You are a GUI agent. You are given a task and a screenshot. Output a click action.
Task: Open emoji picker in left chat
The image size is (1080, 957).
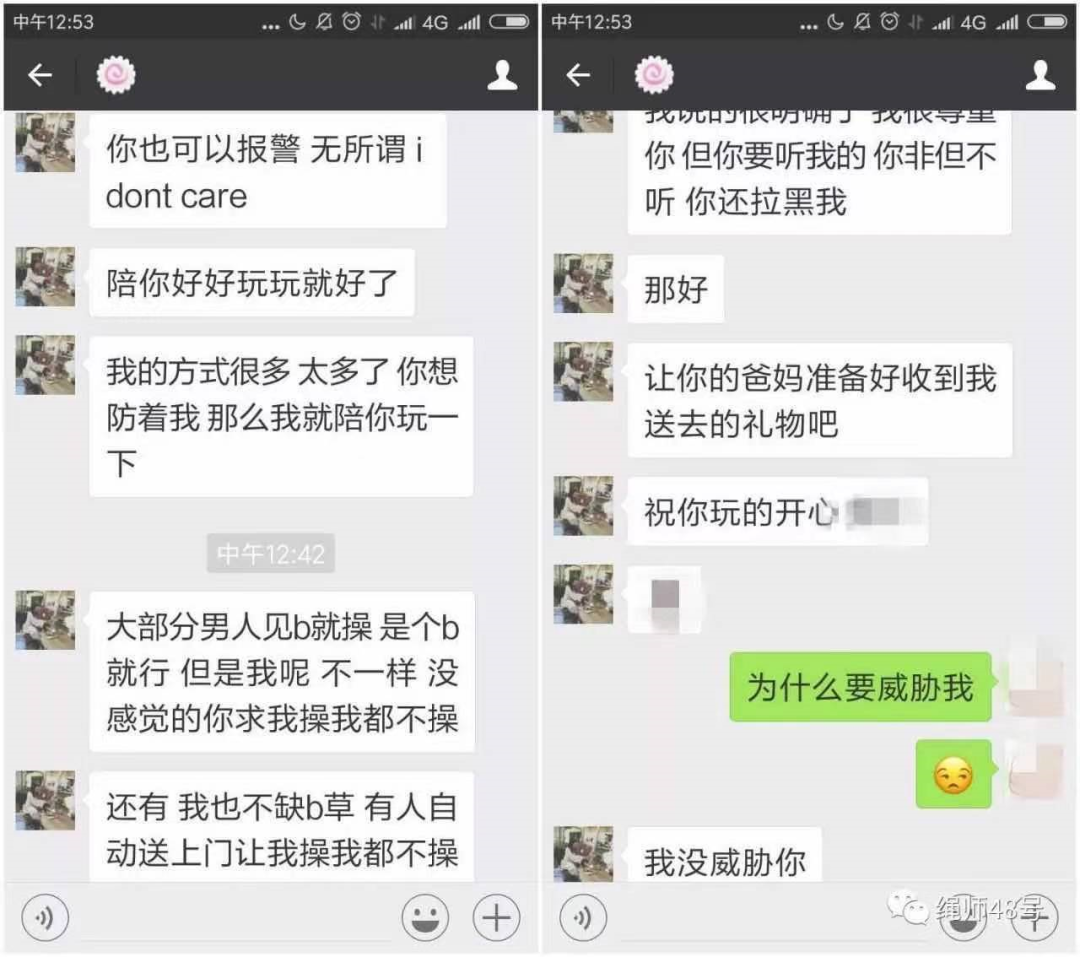click(425, 918)
